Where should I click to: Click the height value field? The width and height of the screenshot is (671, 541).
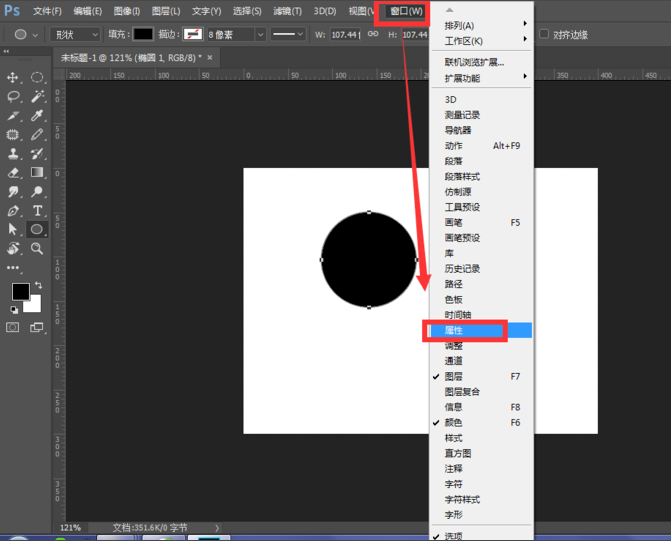pyautogui.click(x=414, y=34)
